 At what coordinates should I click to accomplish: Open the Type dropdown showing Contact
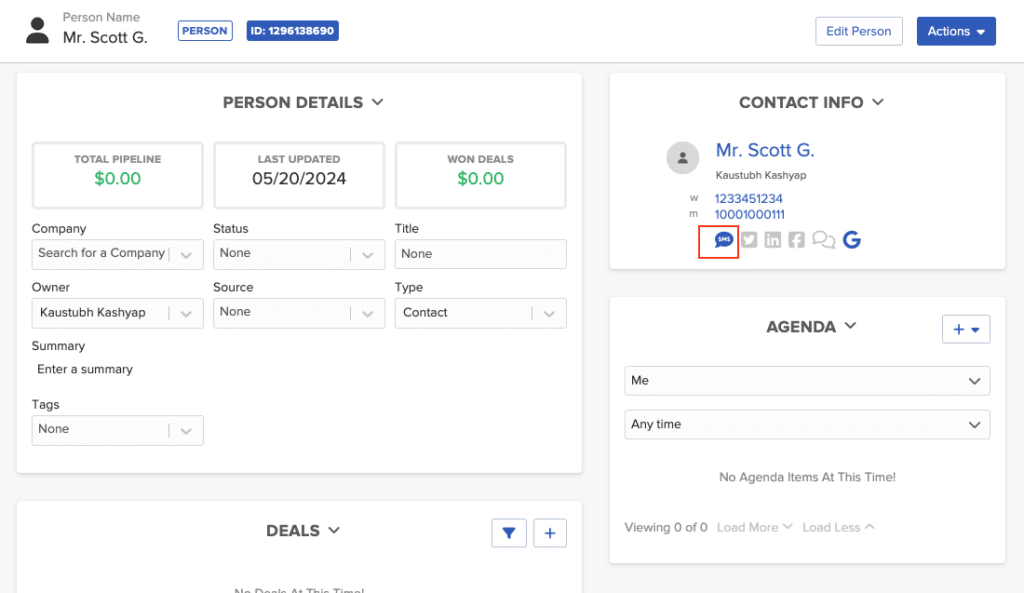pyautogui.click(x=480, y=312)
